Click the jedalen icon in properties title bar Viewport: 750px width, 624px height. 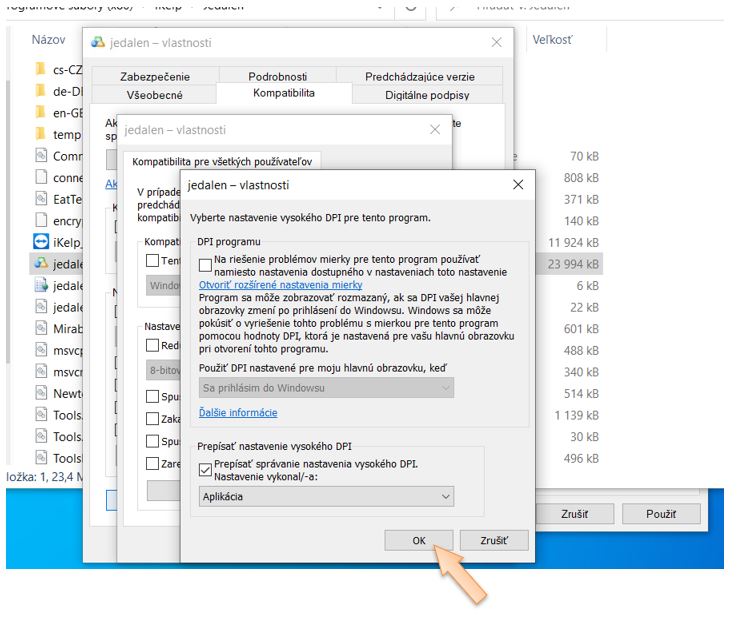pyautogui.click(x=98, y=43)
